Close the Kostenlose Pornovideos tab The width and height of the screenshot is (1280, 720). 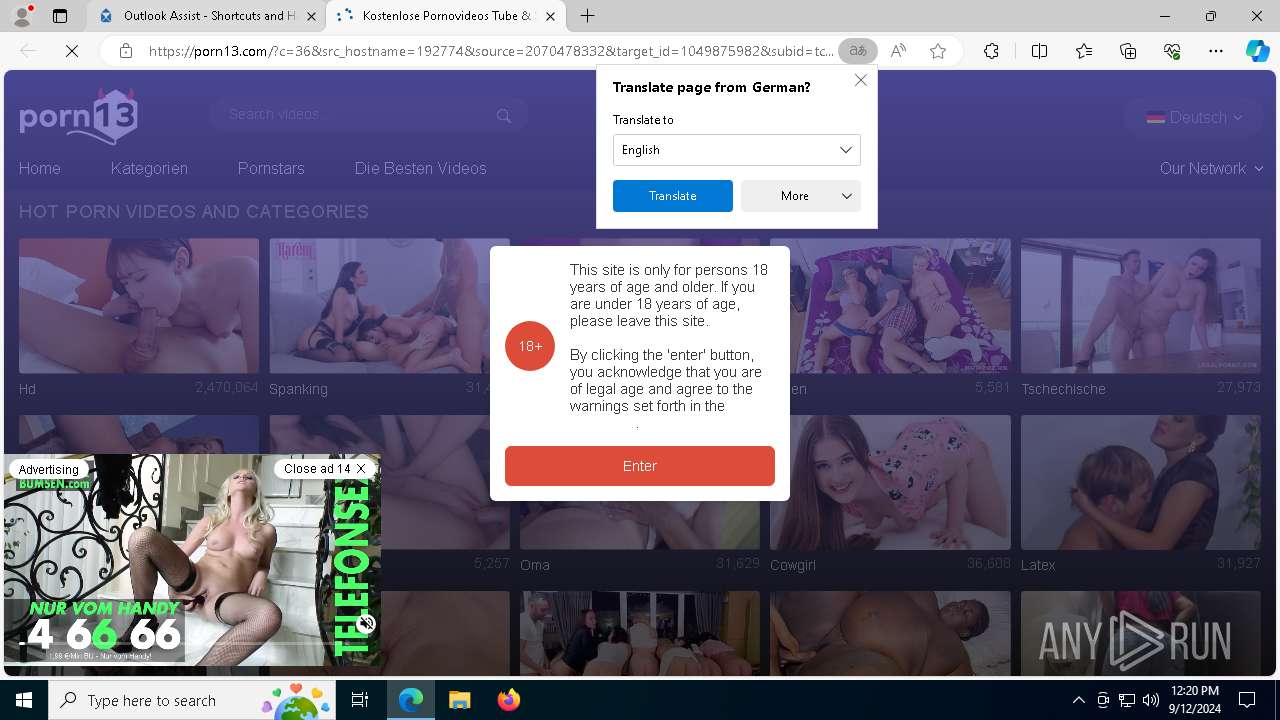pyautogui.click(x=550, y=16)
